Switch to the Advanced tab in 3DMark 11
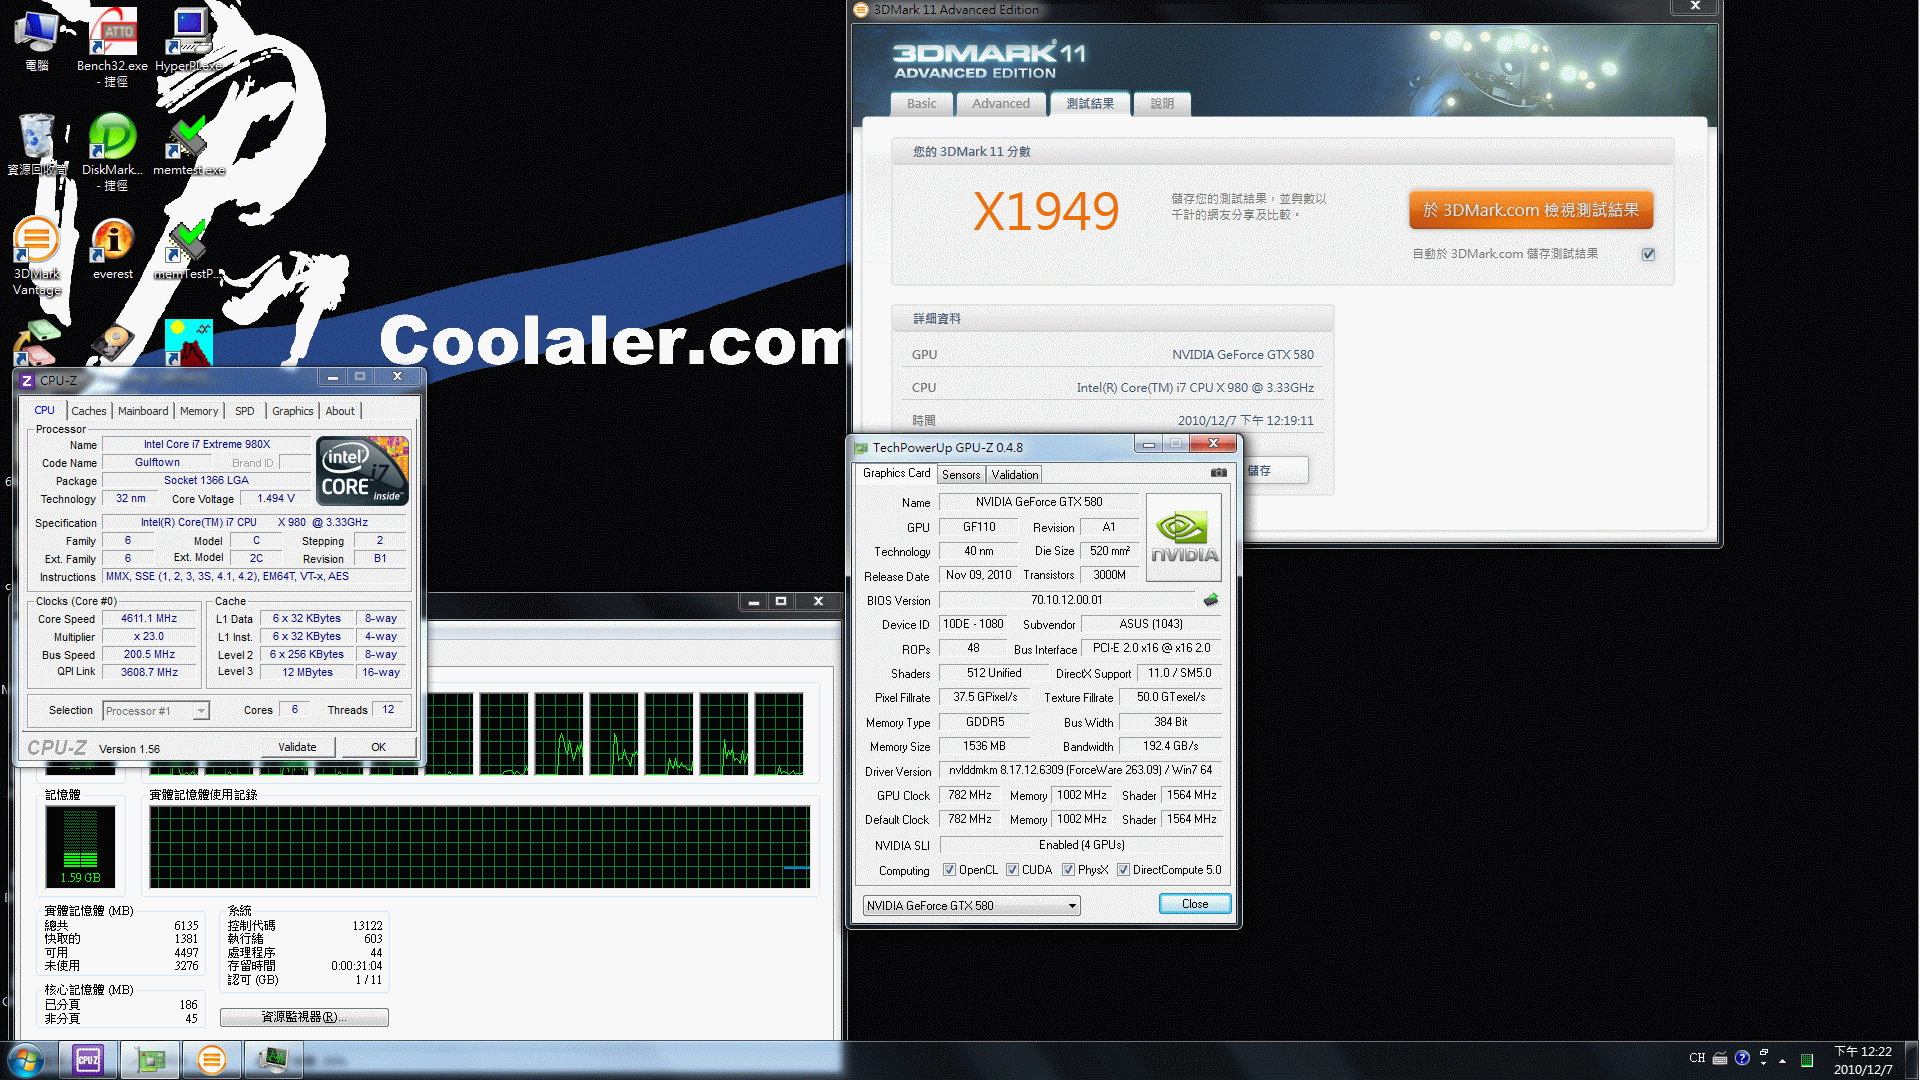The width and height of the screenshot is (1920, 1080). click(x=1000, y=103)
